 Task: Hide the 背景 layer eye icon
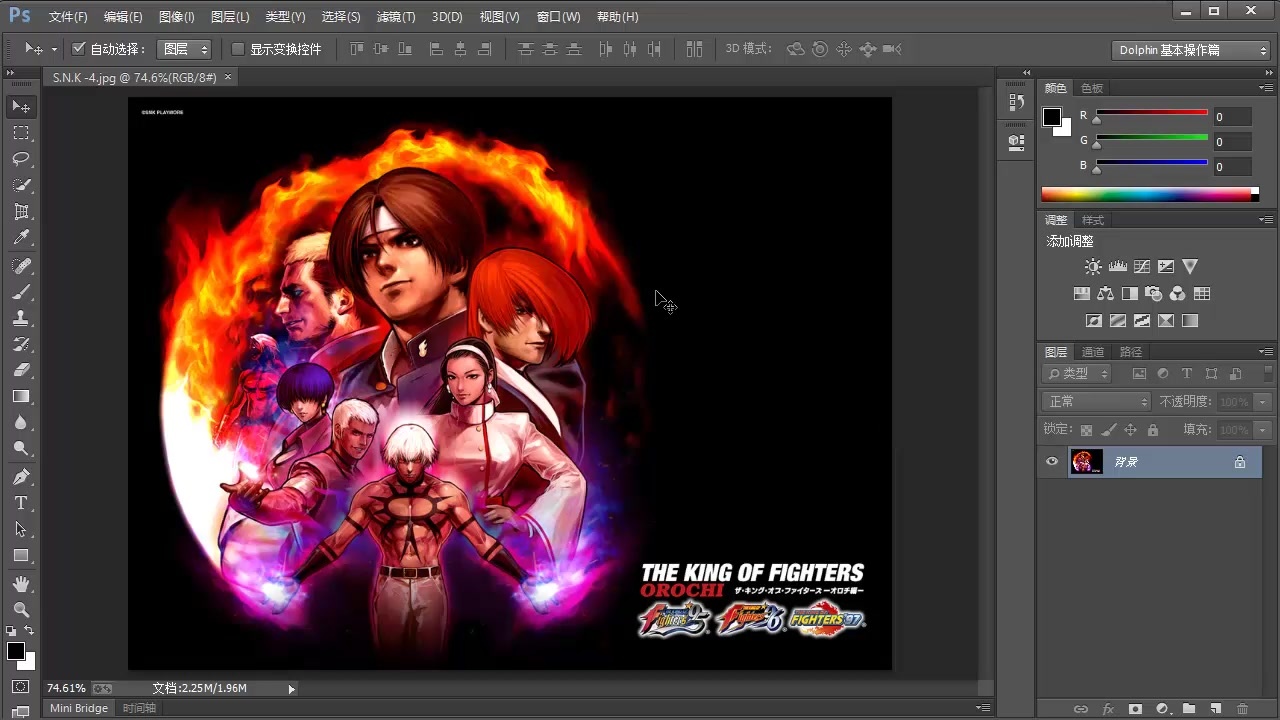point(1052,462)
